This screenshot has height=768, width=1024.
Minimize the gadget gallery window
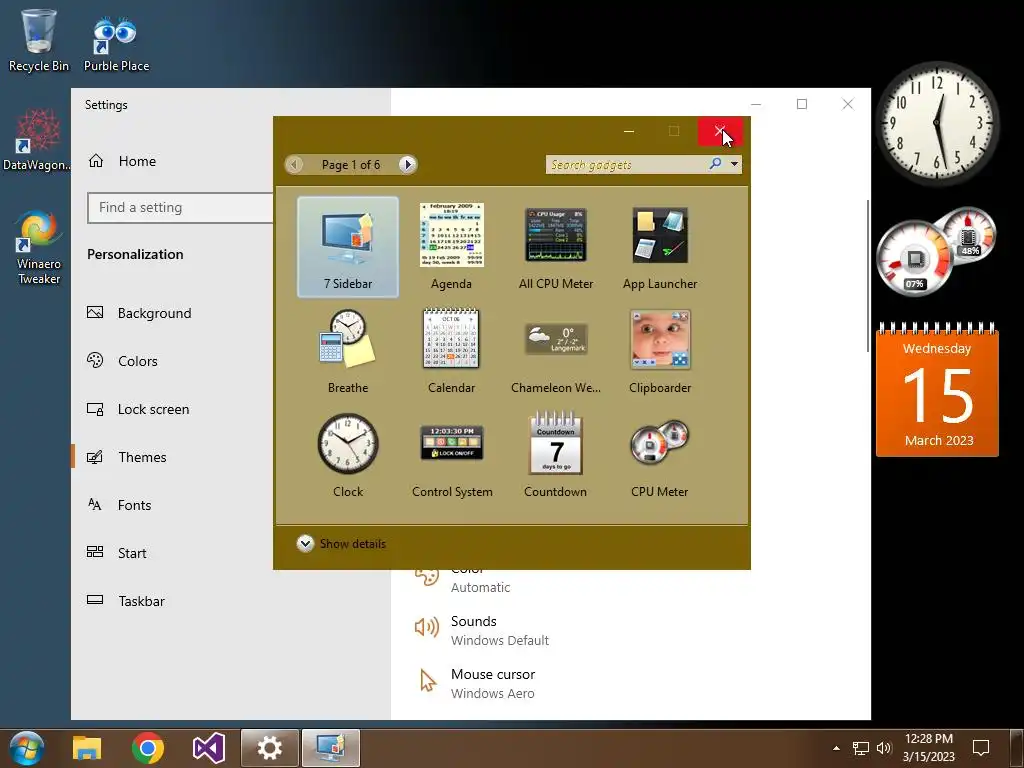[629, 131]
